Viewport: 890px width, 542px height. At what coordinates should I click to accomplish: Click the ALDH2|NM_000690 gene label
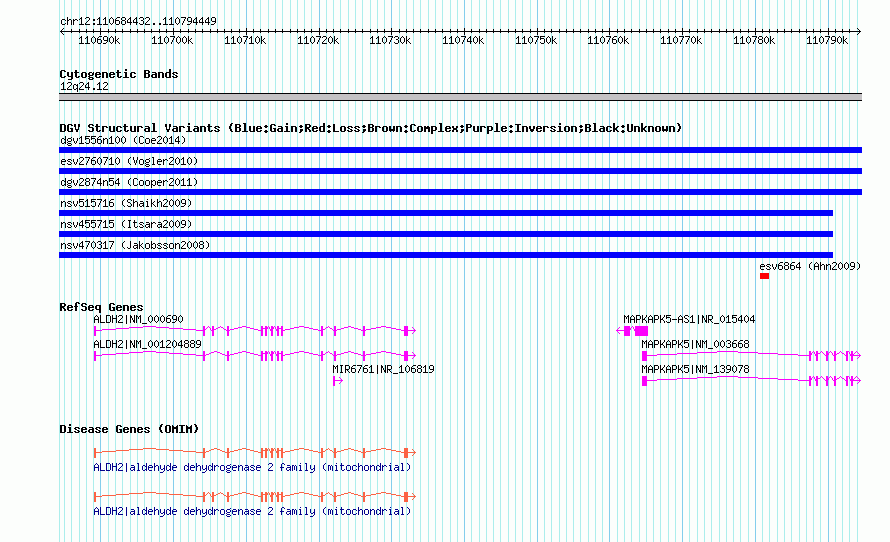pyautogui.click(x=138, y=320)
